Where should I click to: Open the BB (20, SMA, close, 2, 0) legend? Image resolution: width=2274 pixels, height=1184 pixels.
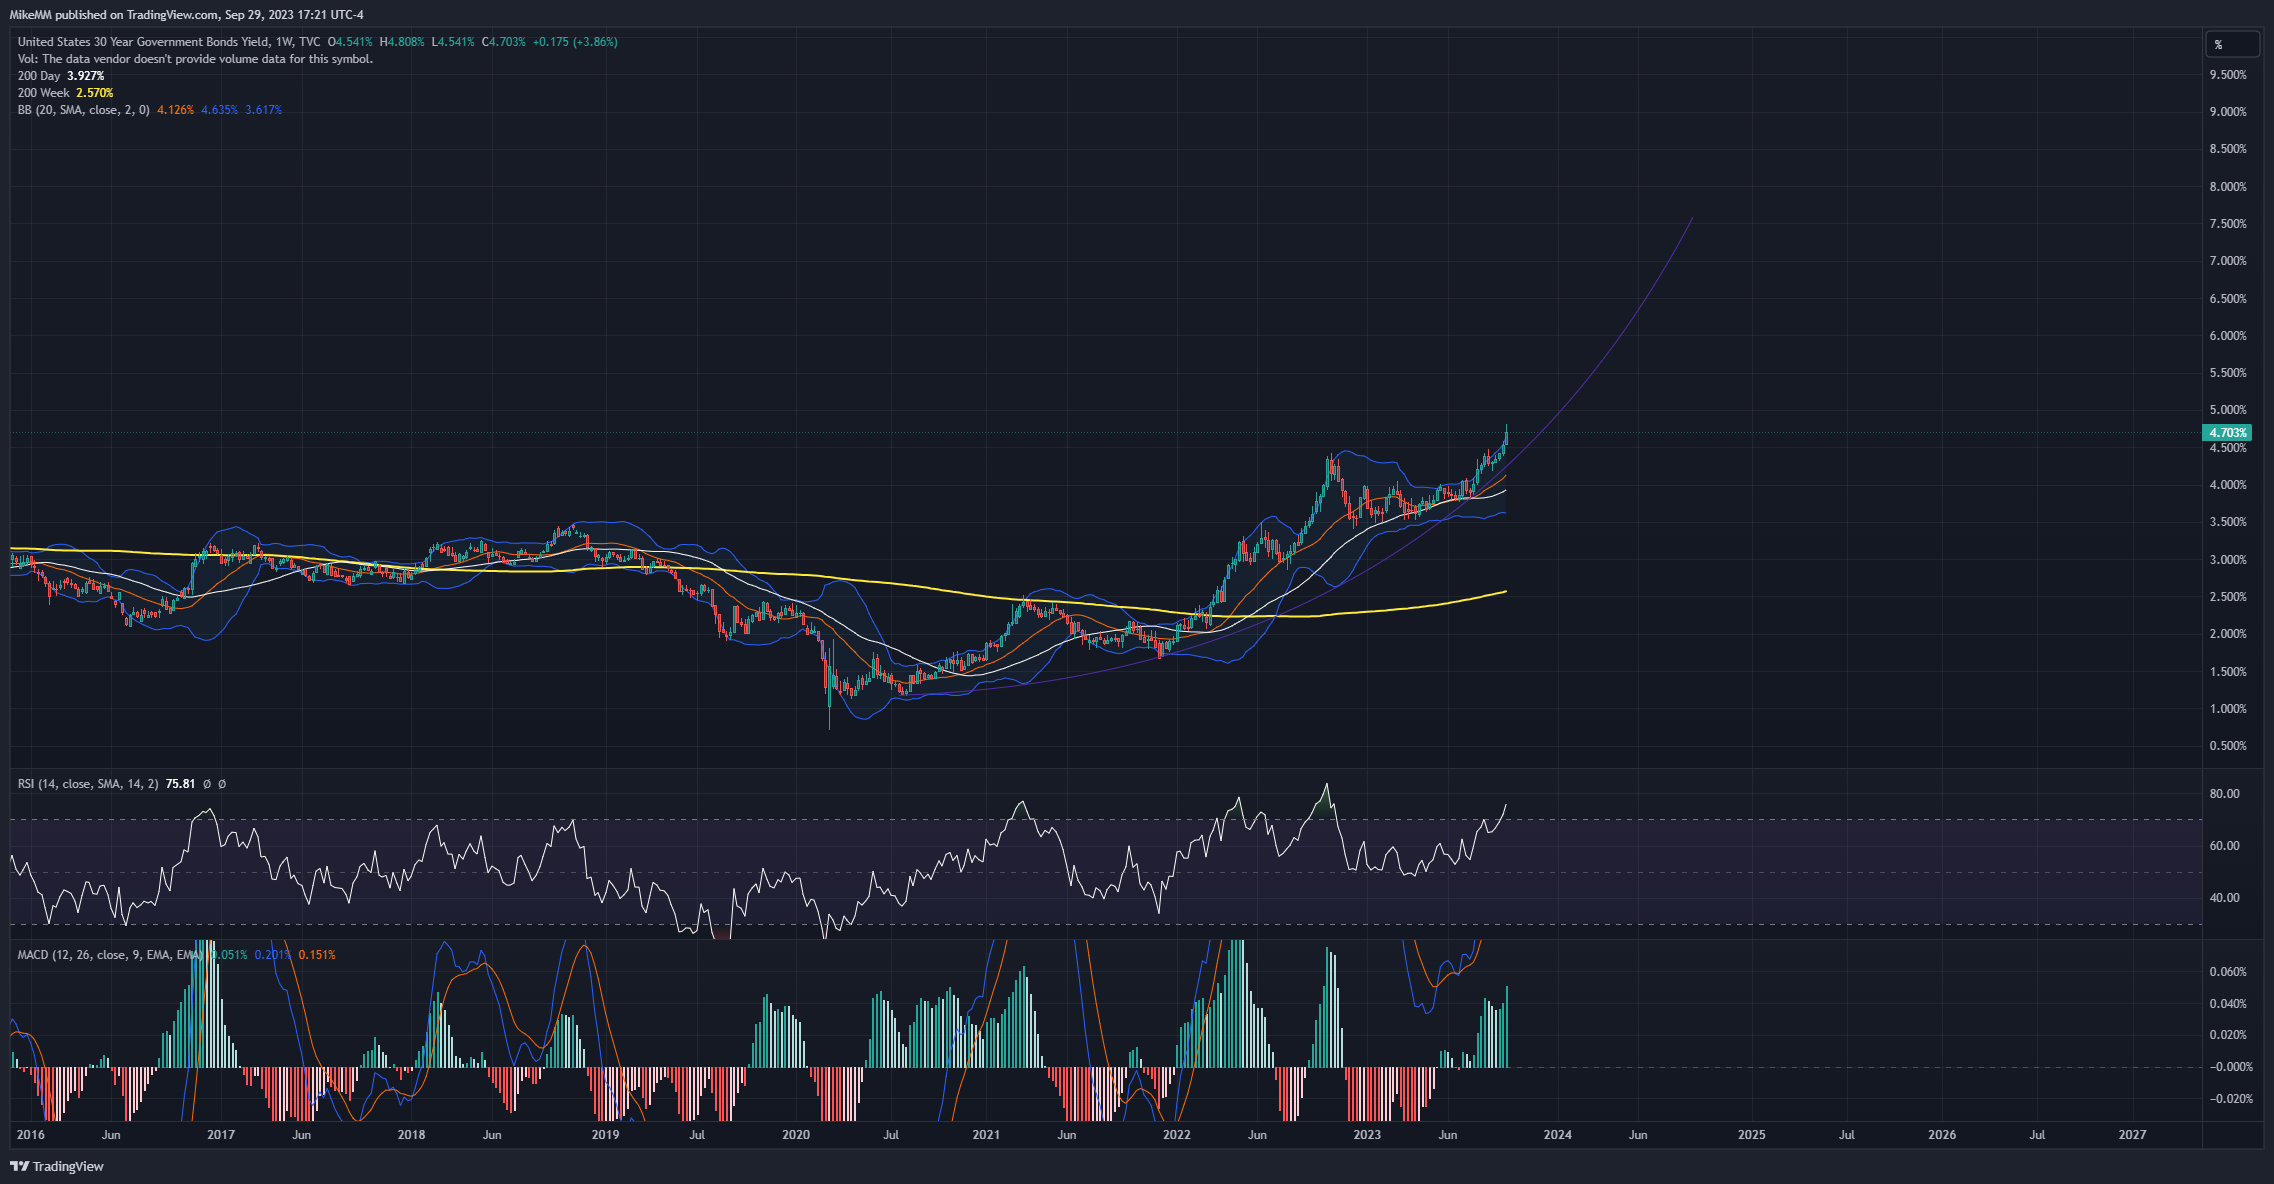click(83, 110)
